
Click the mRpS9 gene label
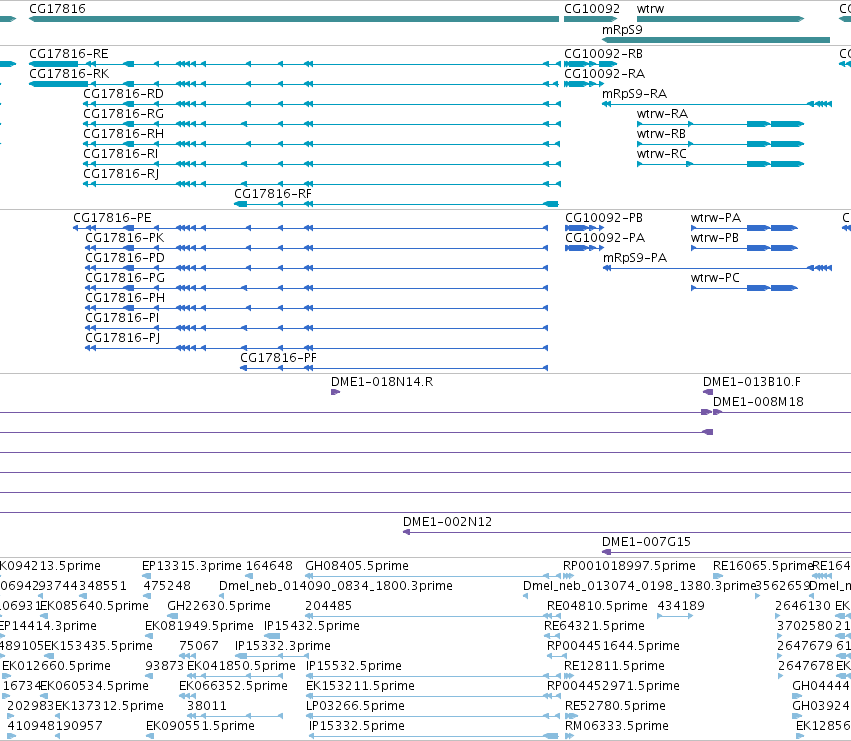pyautogui.click(x=622, y=30)
